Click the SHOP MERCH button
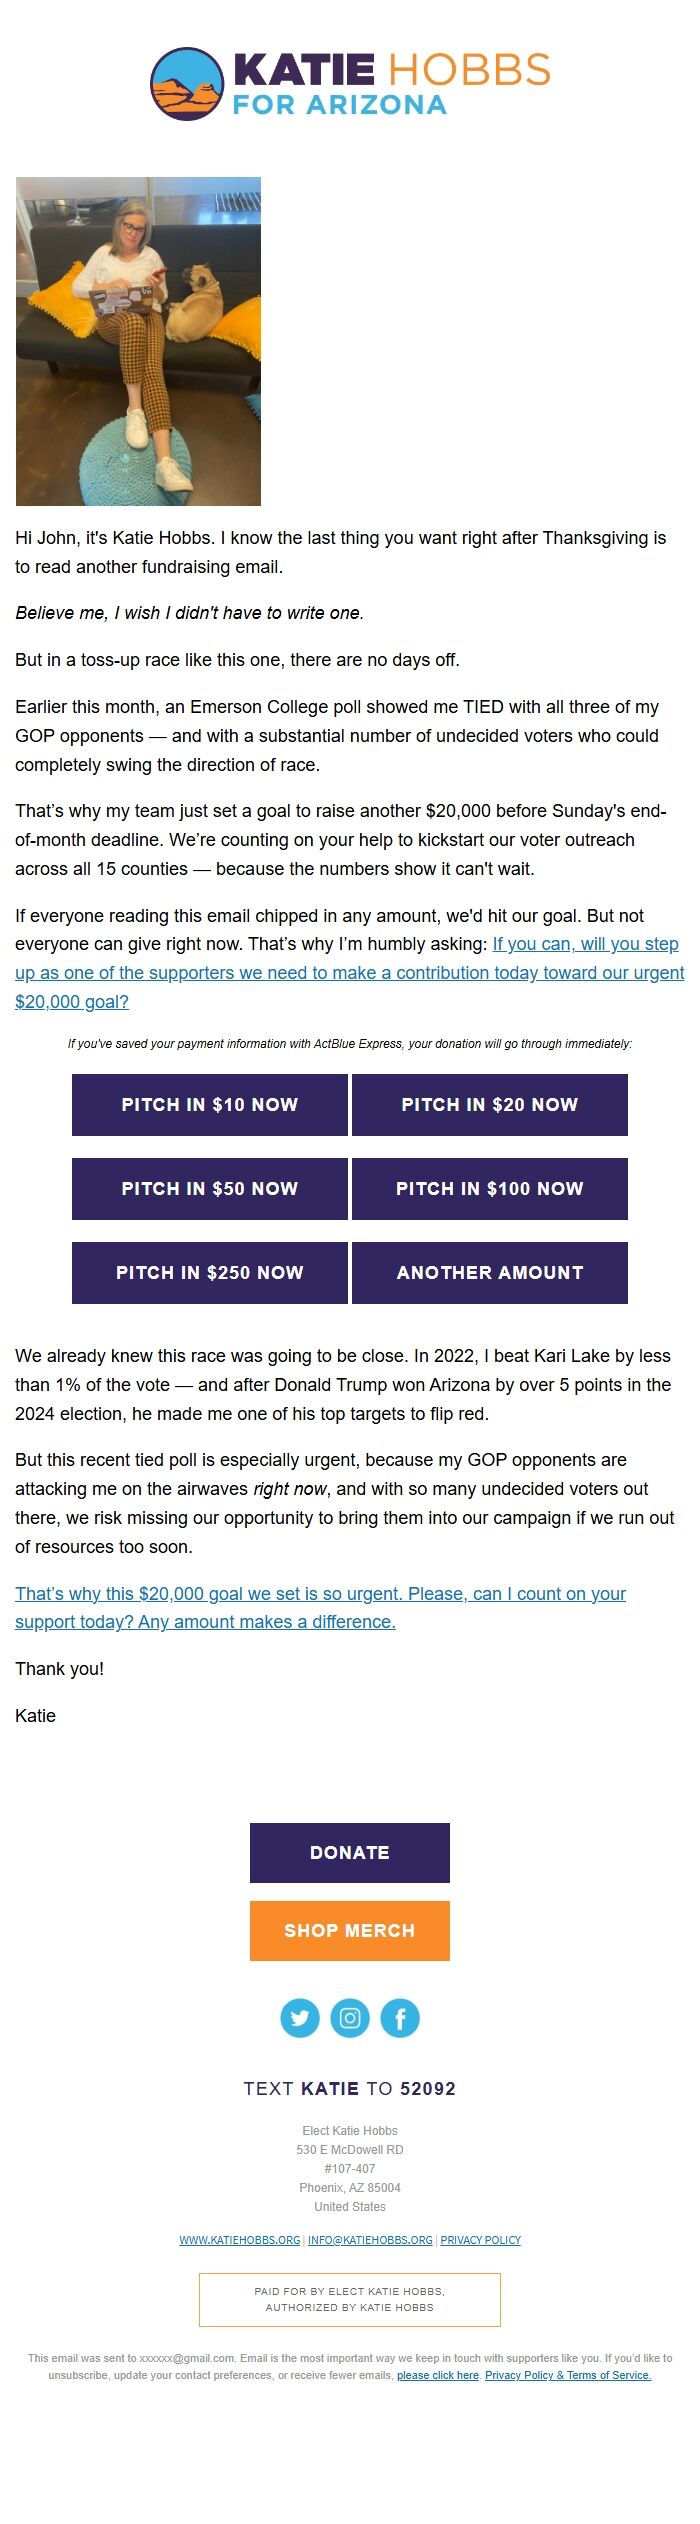Image resolution: width=700 pixels, height=2524 pixels. (x=349, y=1929)
